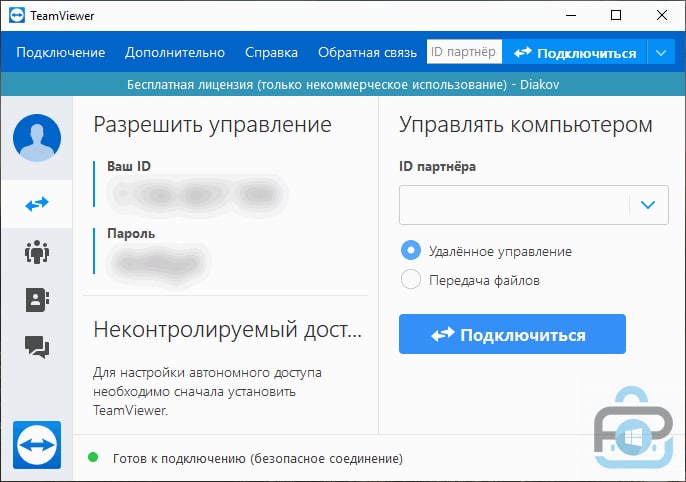
Task: Click the Разрешить управление heading
Action: (212, 125)
